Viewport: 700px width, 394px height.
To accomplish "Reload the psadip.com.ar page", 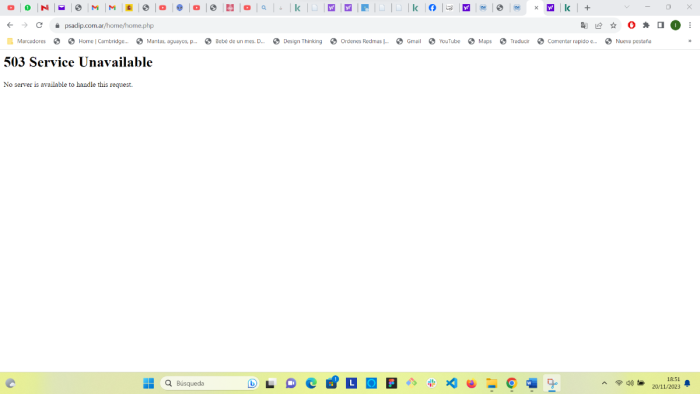I will pyautogui.click(x=39, y=25).
